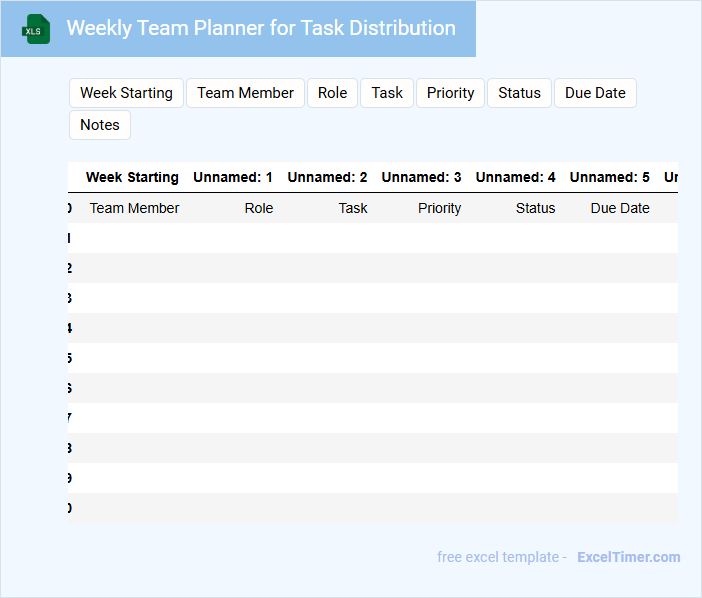The width and height of the screenshot is (702, 598).
Task: Click the Unnamed: 2 column header
Action: coord(327,177)
